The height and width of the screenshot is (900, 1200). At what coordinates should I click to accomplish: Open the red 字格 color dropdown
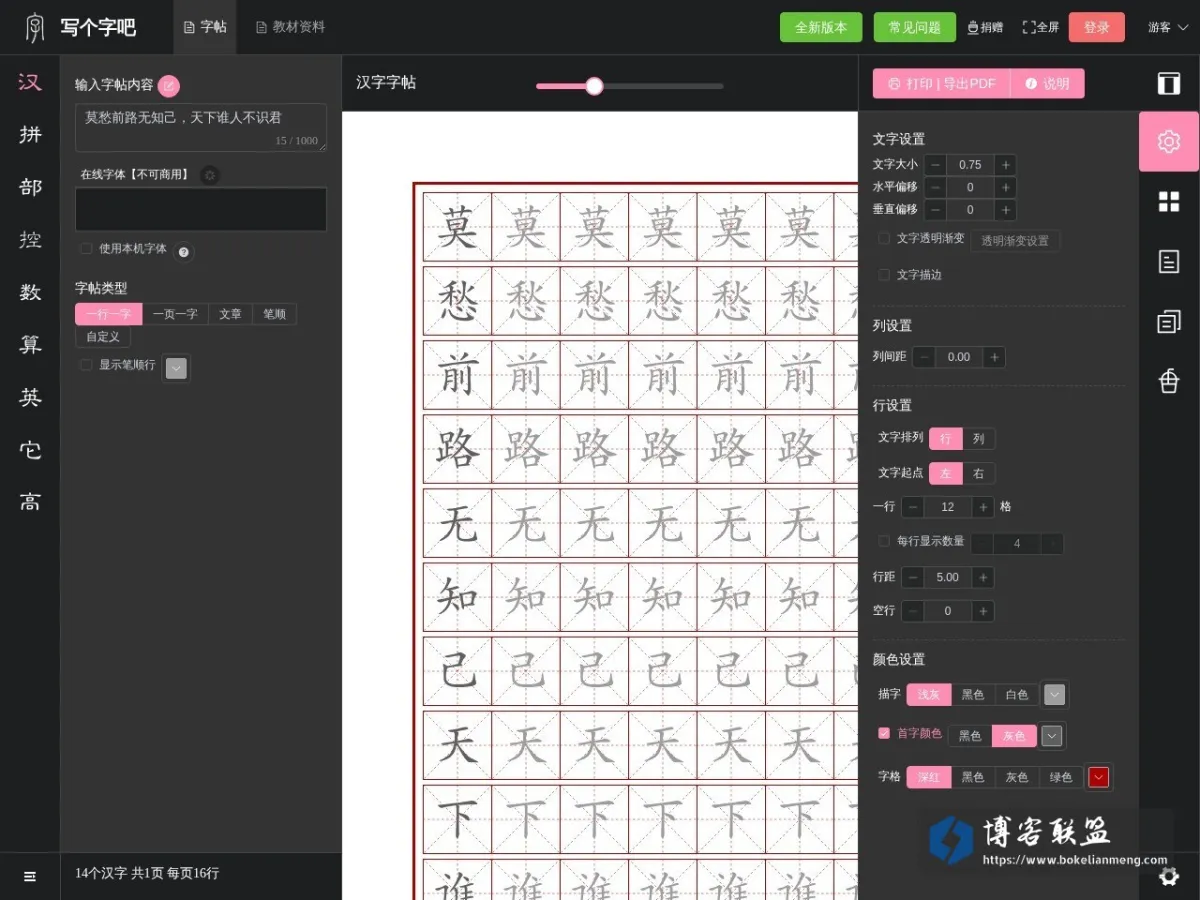click(x=1098, y=777)
